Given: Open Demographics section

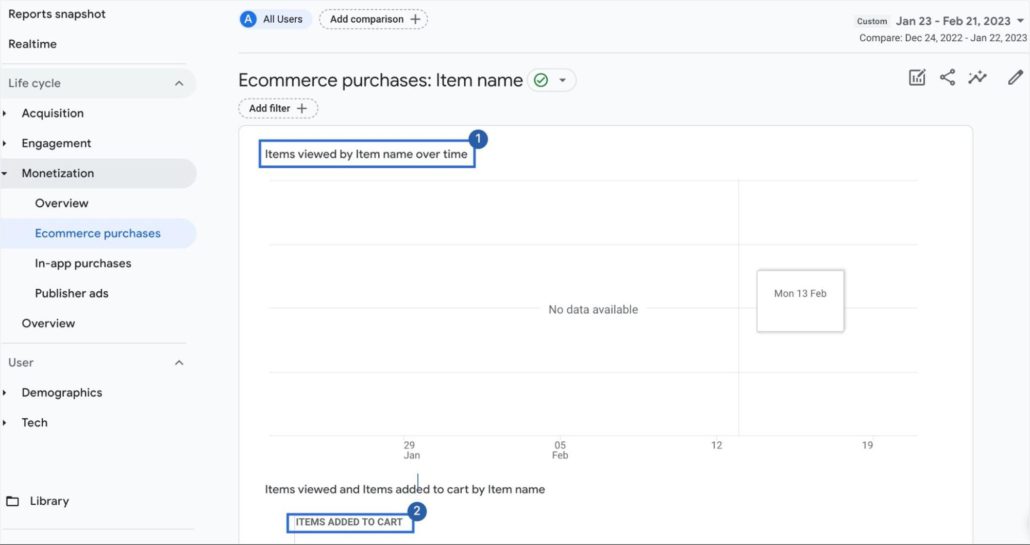Looking at the screenshot, I should [x=62, y=393].
